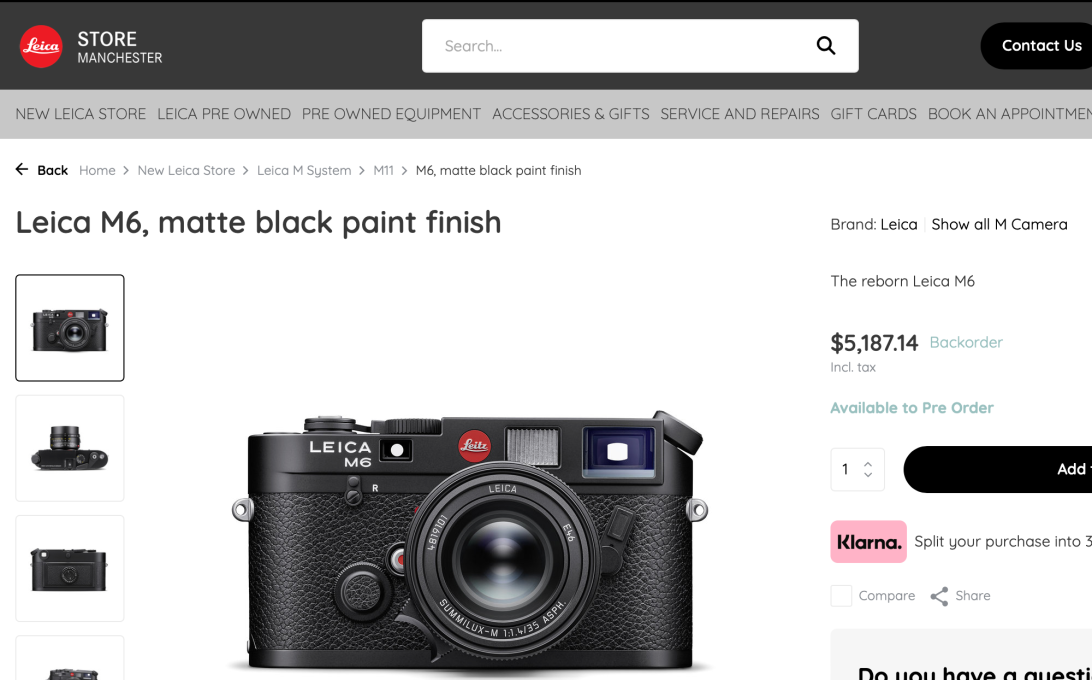
Task: Open the Service and Repairs menu
Action: point(740,114)
